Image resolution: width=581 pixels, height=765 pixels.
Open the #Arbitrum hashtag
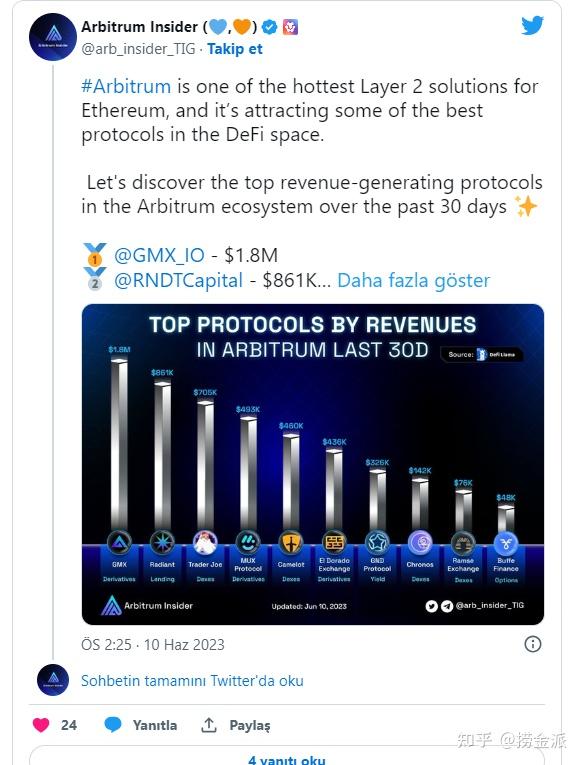pos(126,86)
